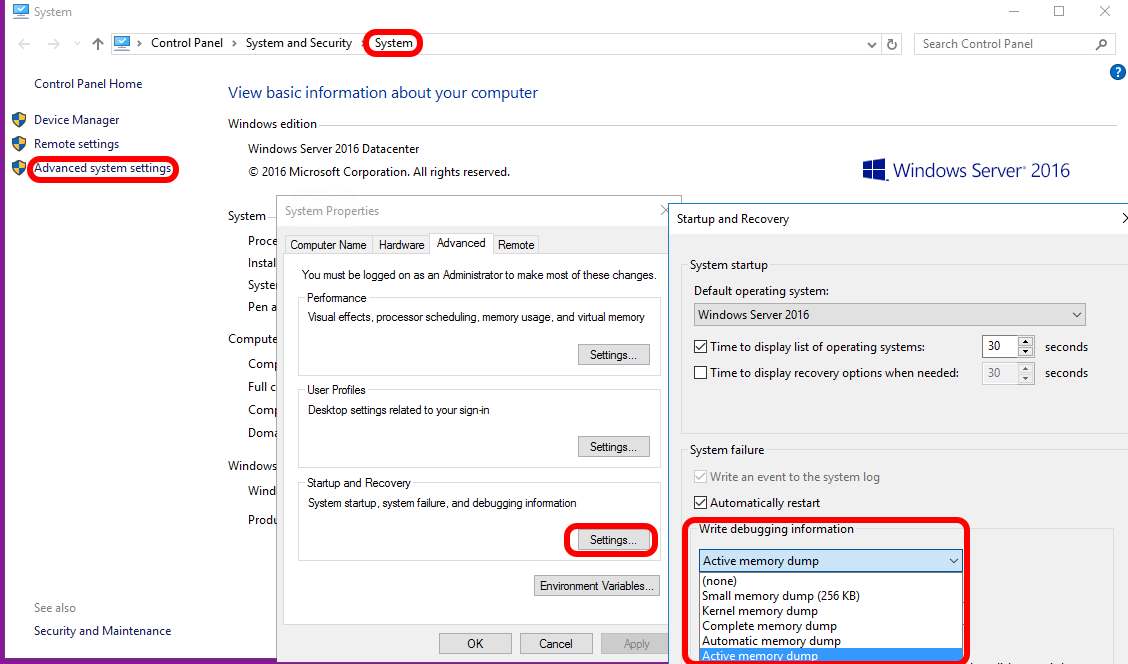The height and width of the screenshot is (664, 1128).
Task: Open Security and Maintenance link
Action: [x=101, y=631]
